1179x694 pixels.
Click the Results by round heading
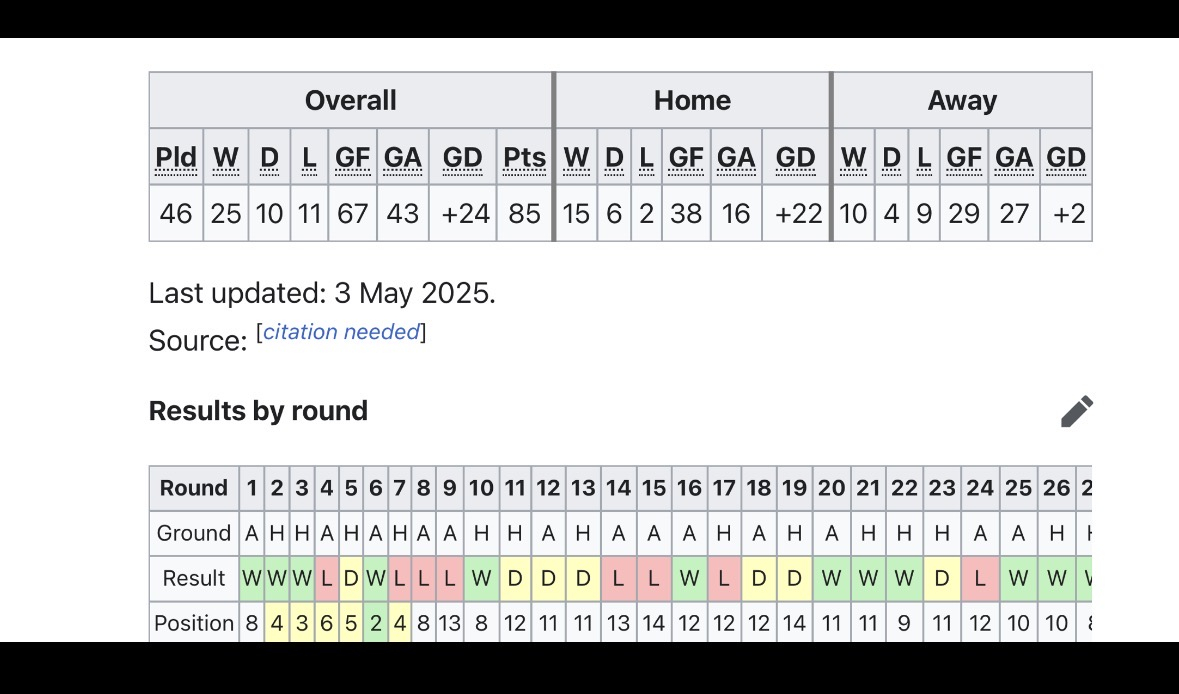point(258,411)
